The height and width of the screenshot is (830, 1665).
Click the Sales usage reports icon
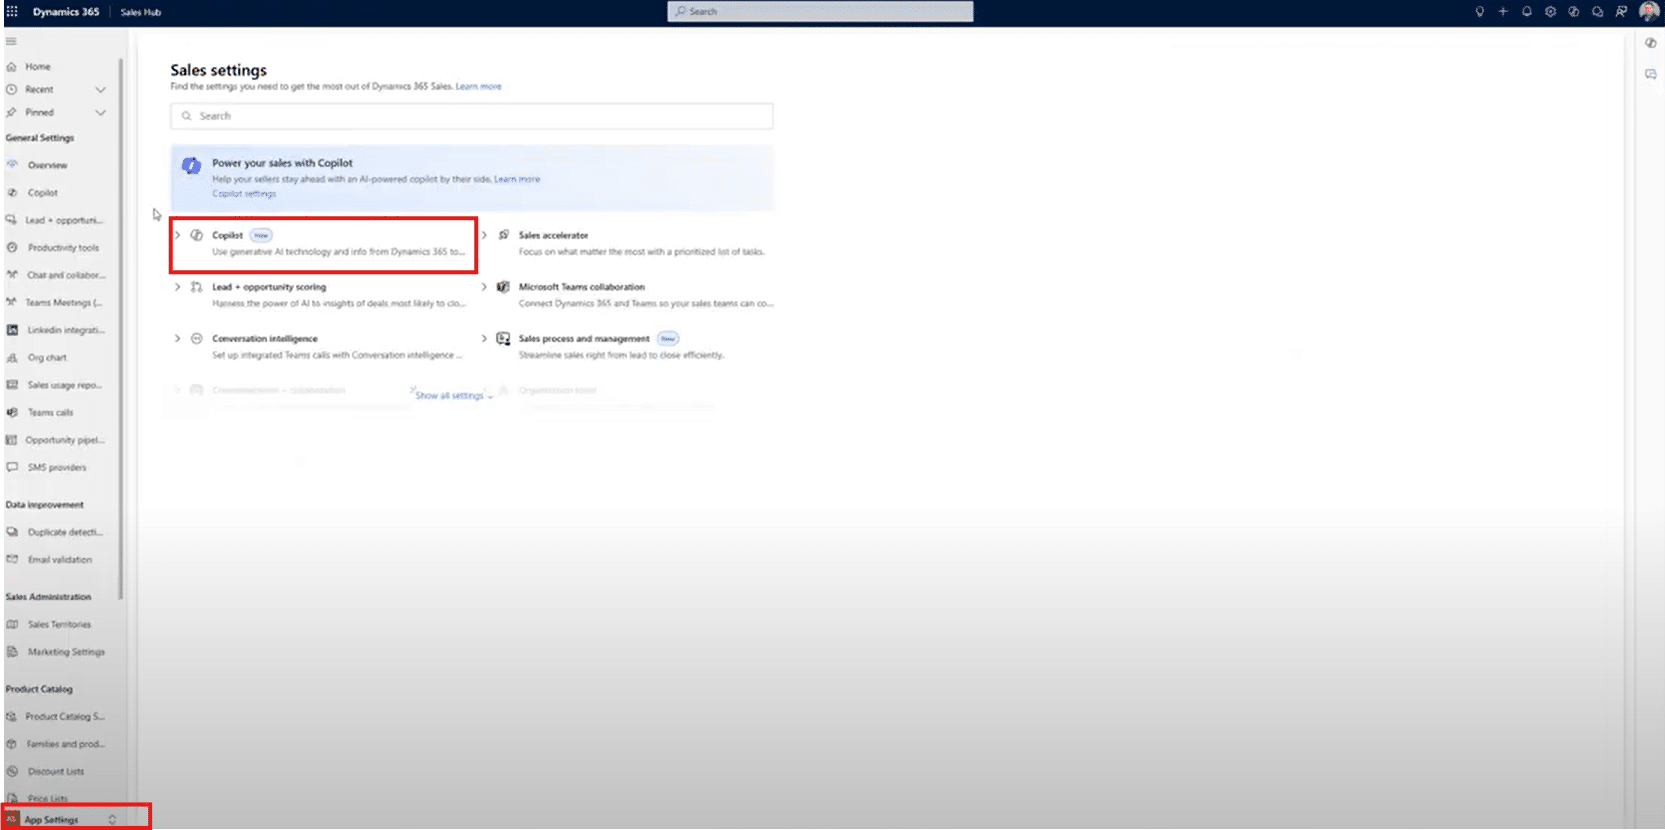tap(12, 385)
